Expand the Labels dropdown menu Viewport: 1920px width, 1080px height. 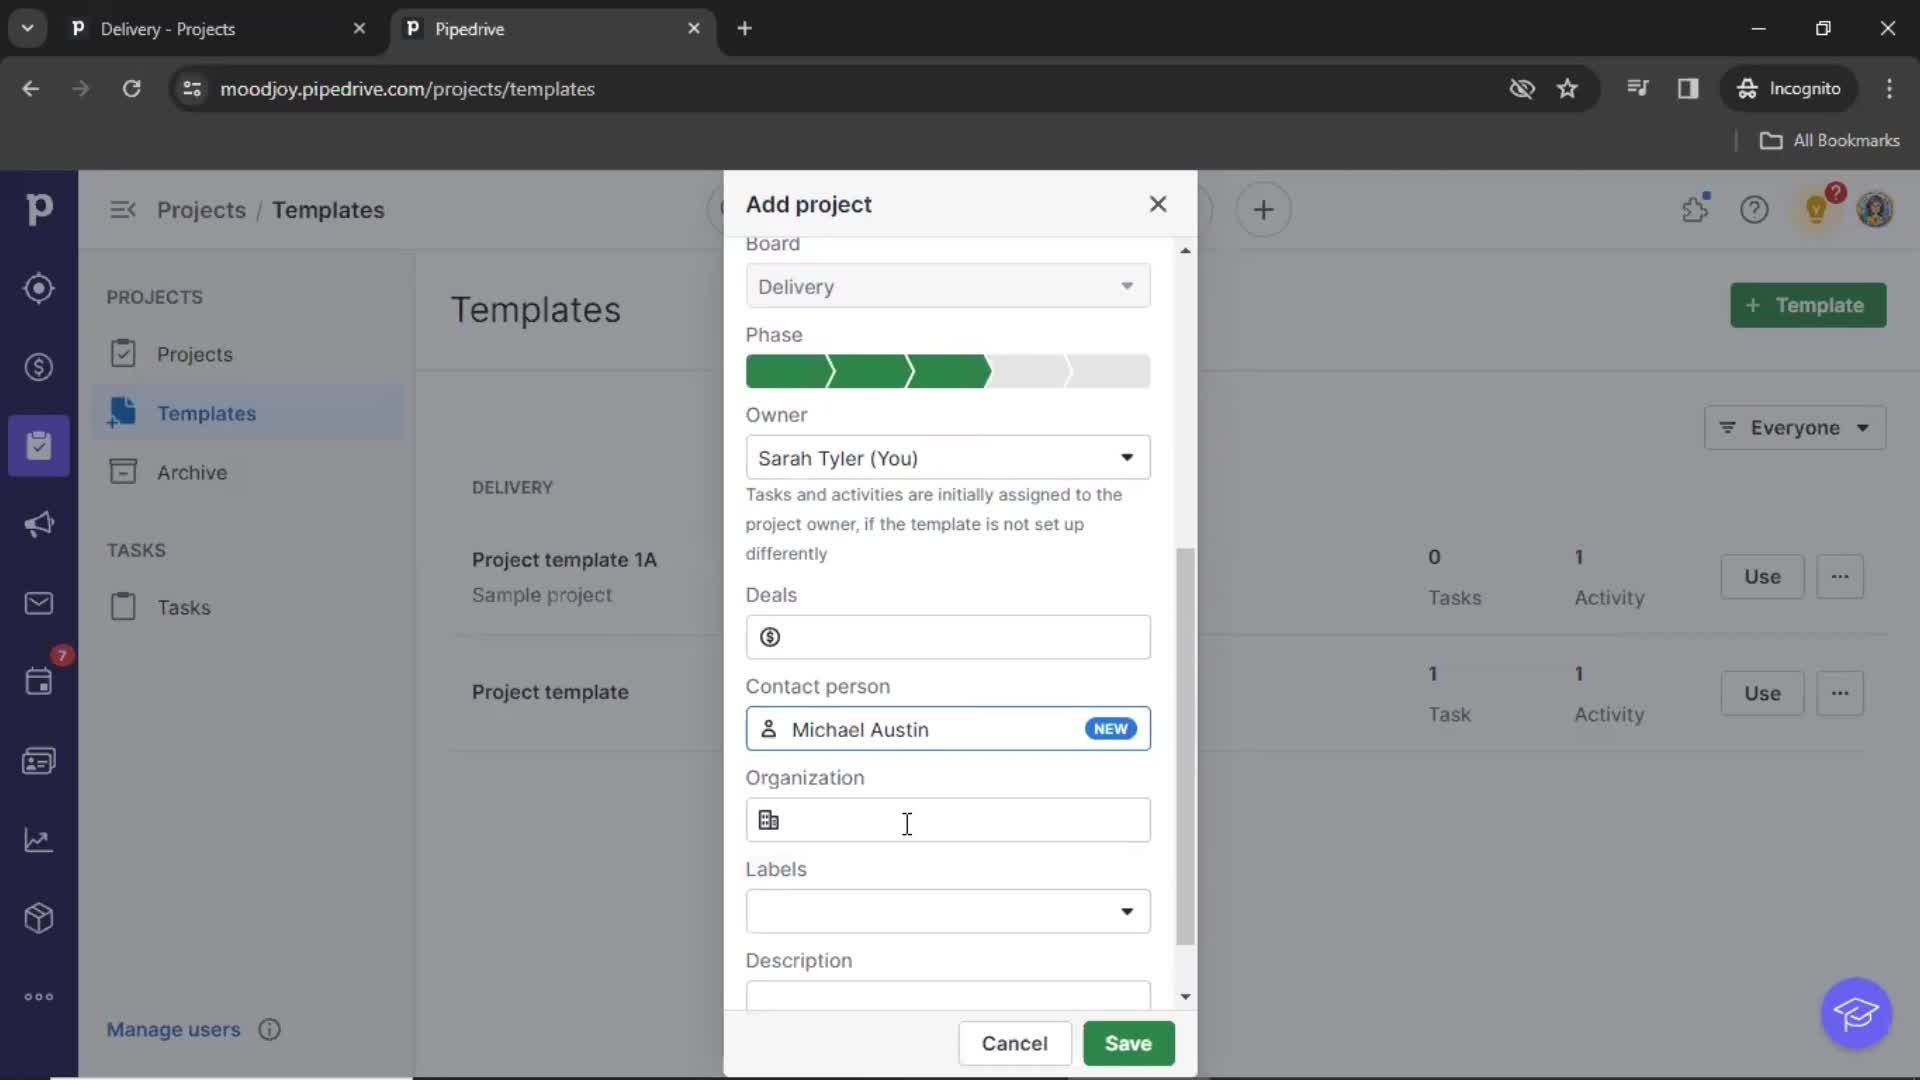tap(1125, 910)
